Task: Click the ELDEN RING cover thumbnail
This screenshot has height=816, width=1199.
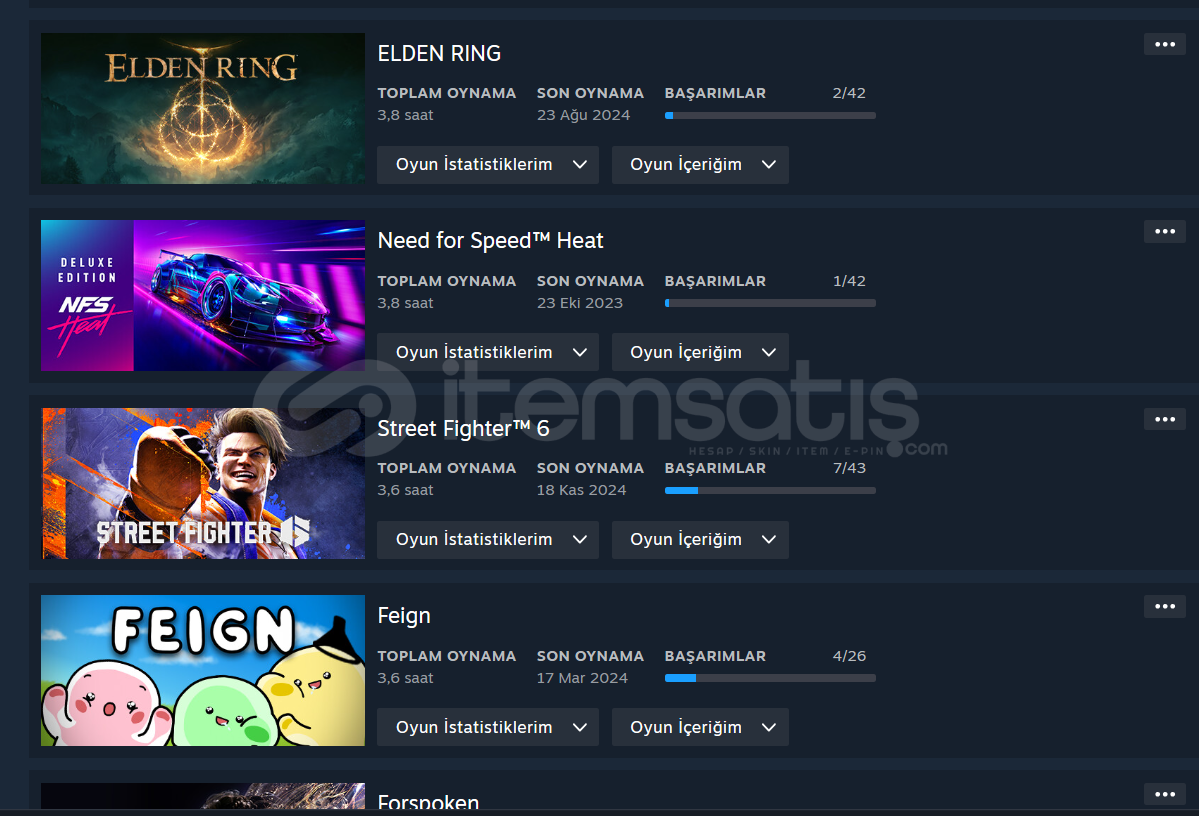Action: point(203,108)
